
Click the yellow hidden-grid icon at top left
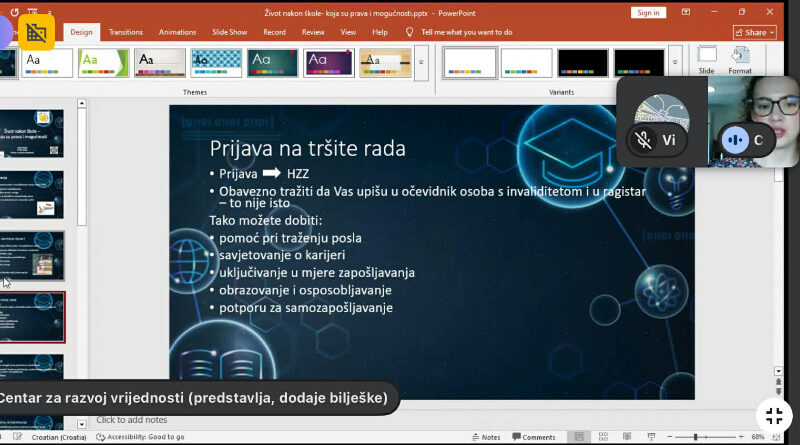tap(36, 32)
